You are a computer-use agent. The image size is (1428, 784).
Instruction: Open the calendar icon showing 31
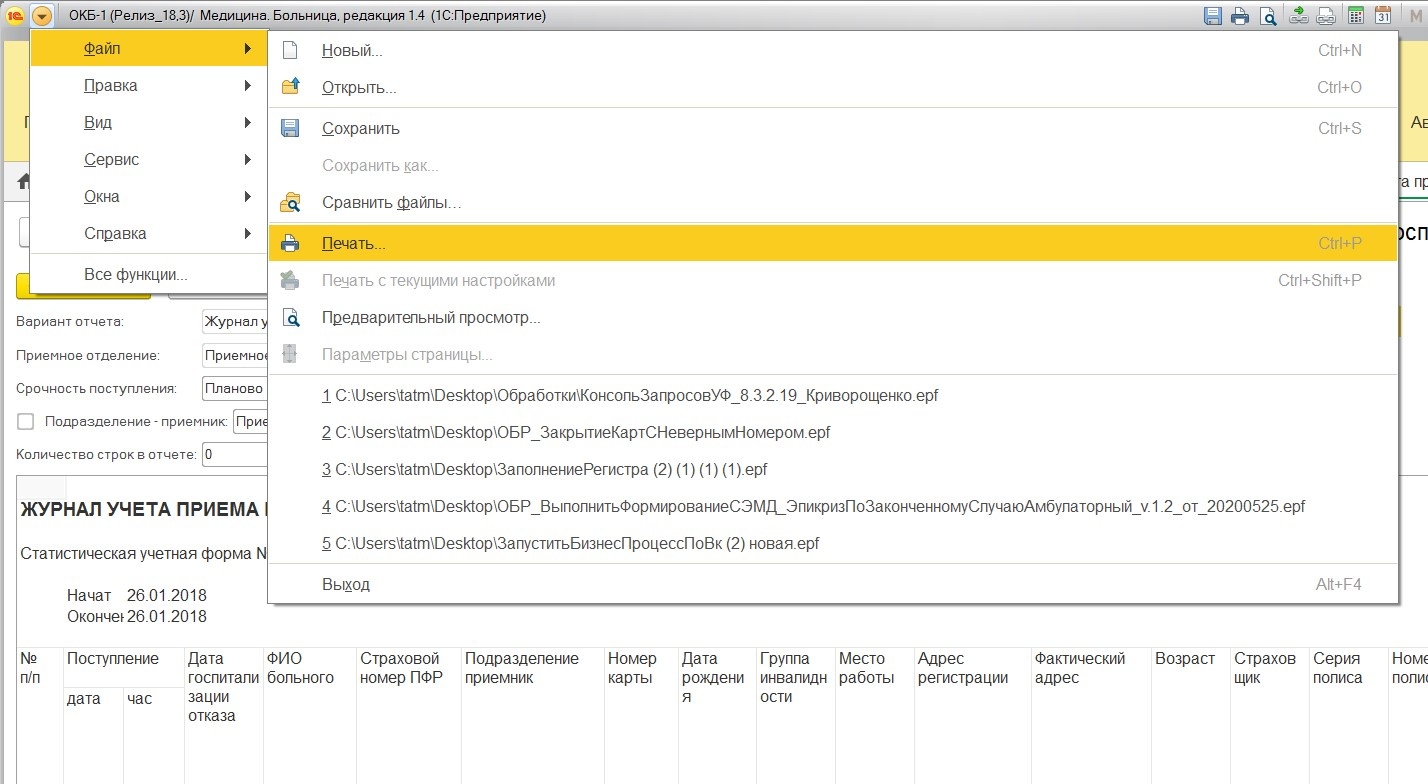click(1384, 16)
